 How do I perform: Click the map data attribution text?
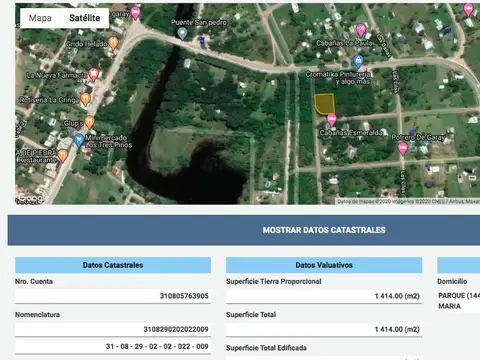(408, 201)
